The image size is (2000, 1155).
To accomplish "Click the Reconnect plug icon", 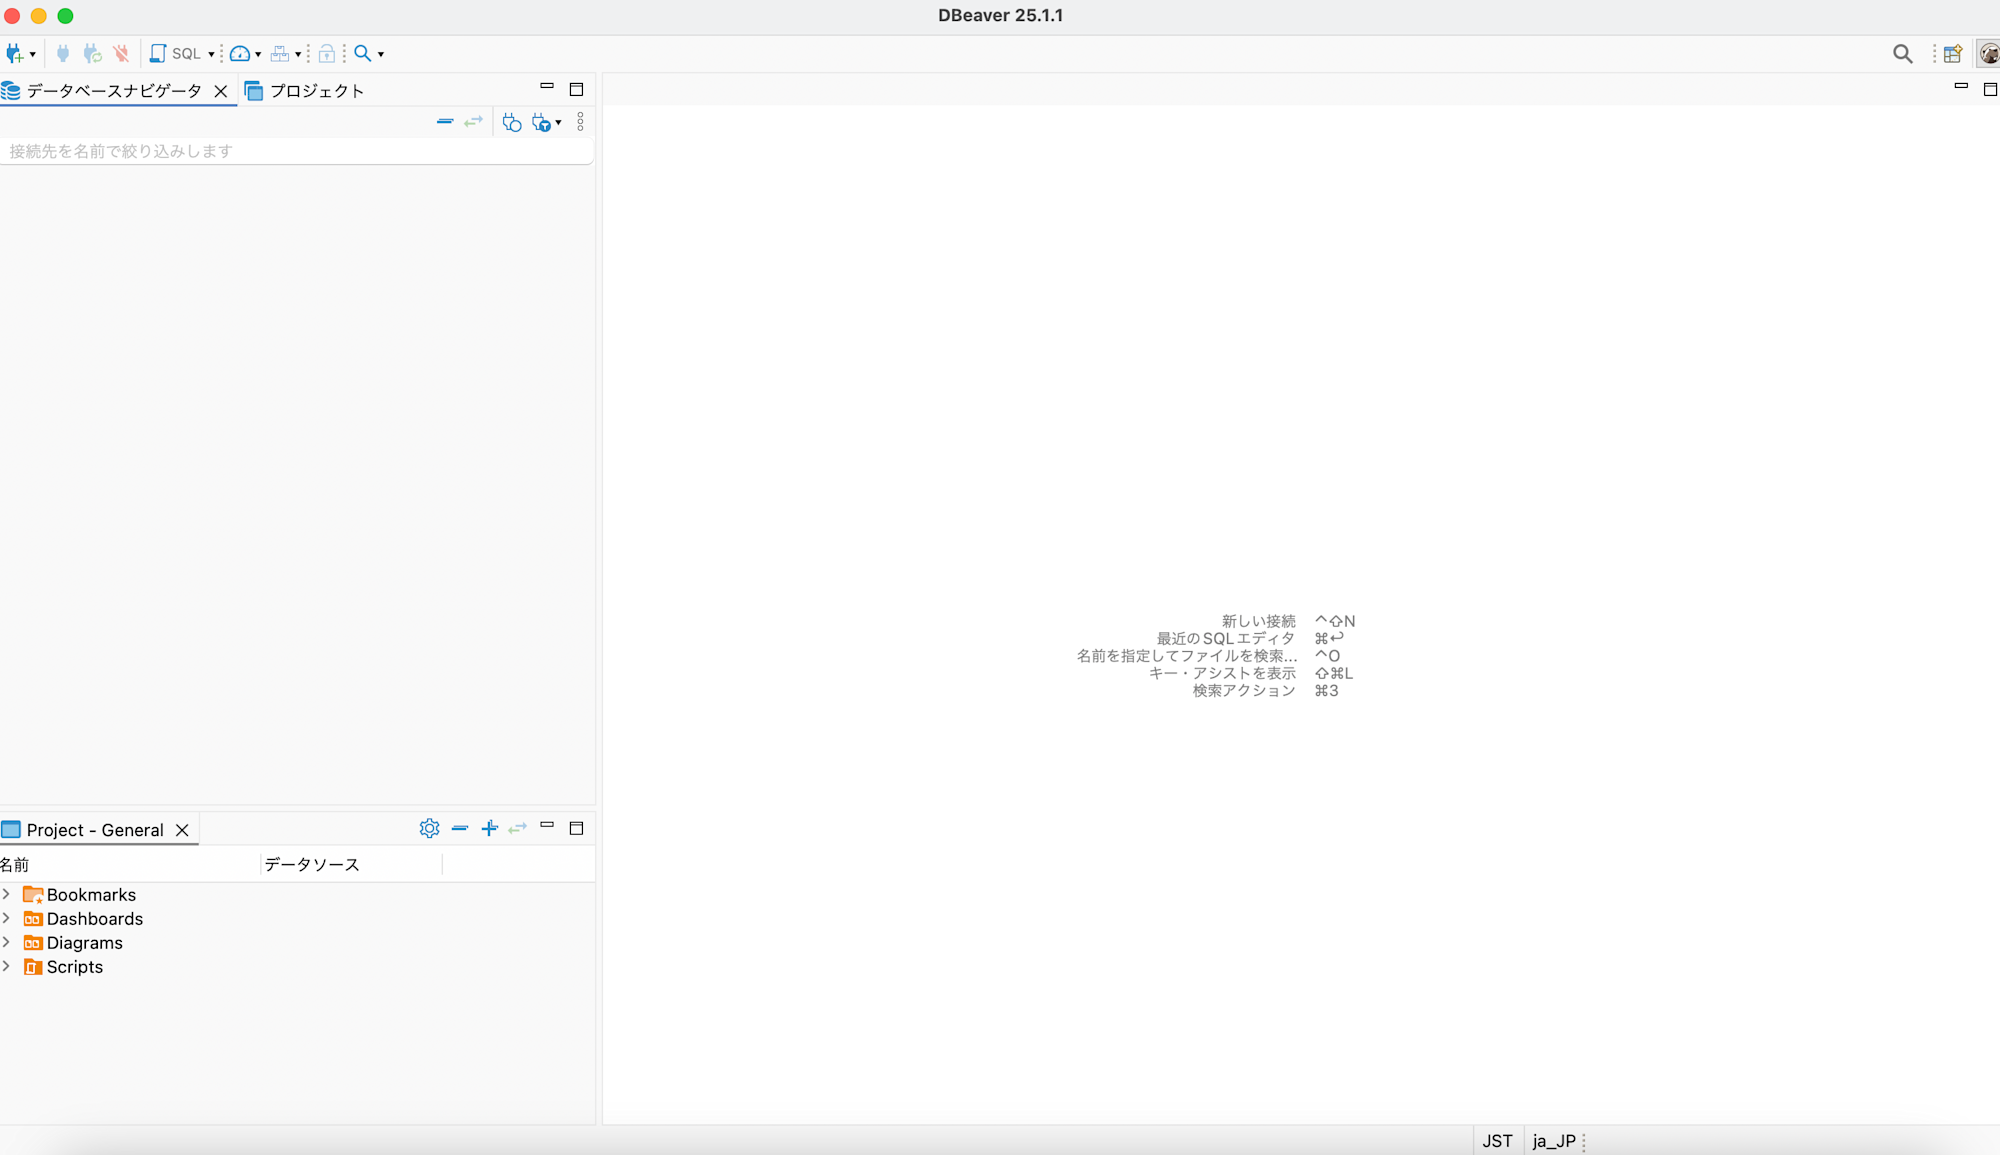I will 92,54.
